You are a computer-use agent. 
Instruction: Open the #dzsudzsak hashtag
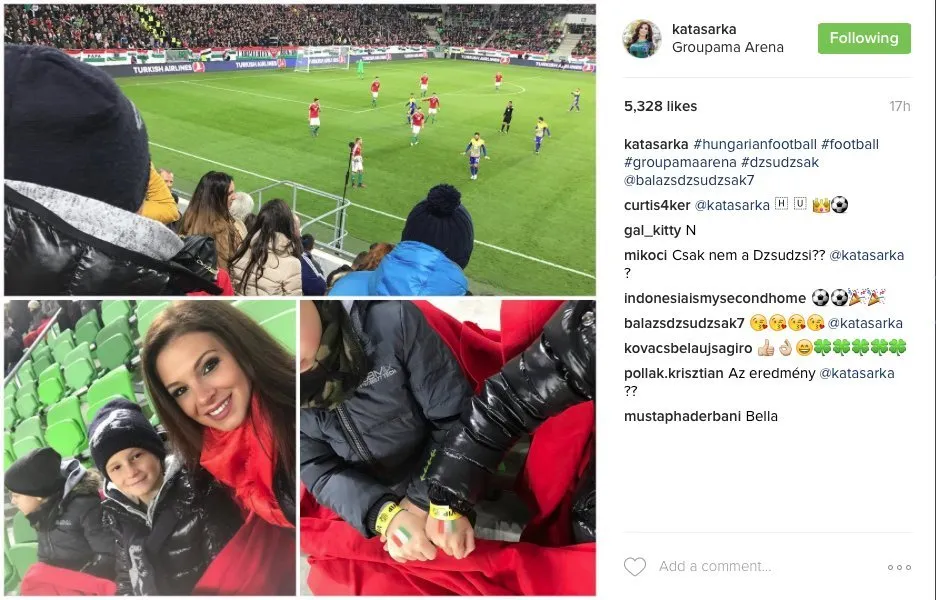tap(780, 162)
